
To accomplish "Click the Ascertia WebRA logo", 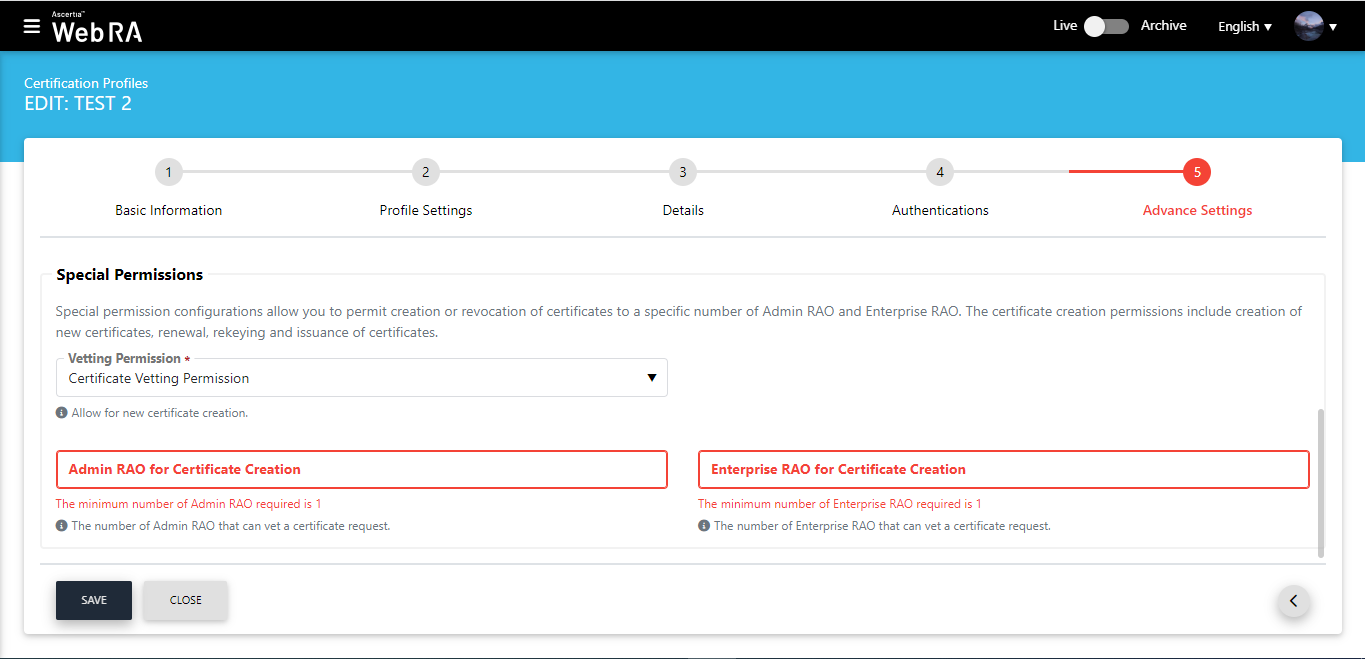I will pyautogui.click(x=97, y=28).
